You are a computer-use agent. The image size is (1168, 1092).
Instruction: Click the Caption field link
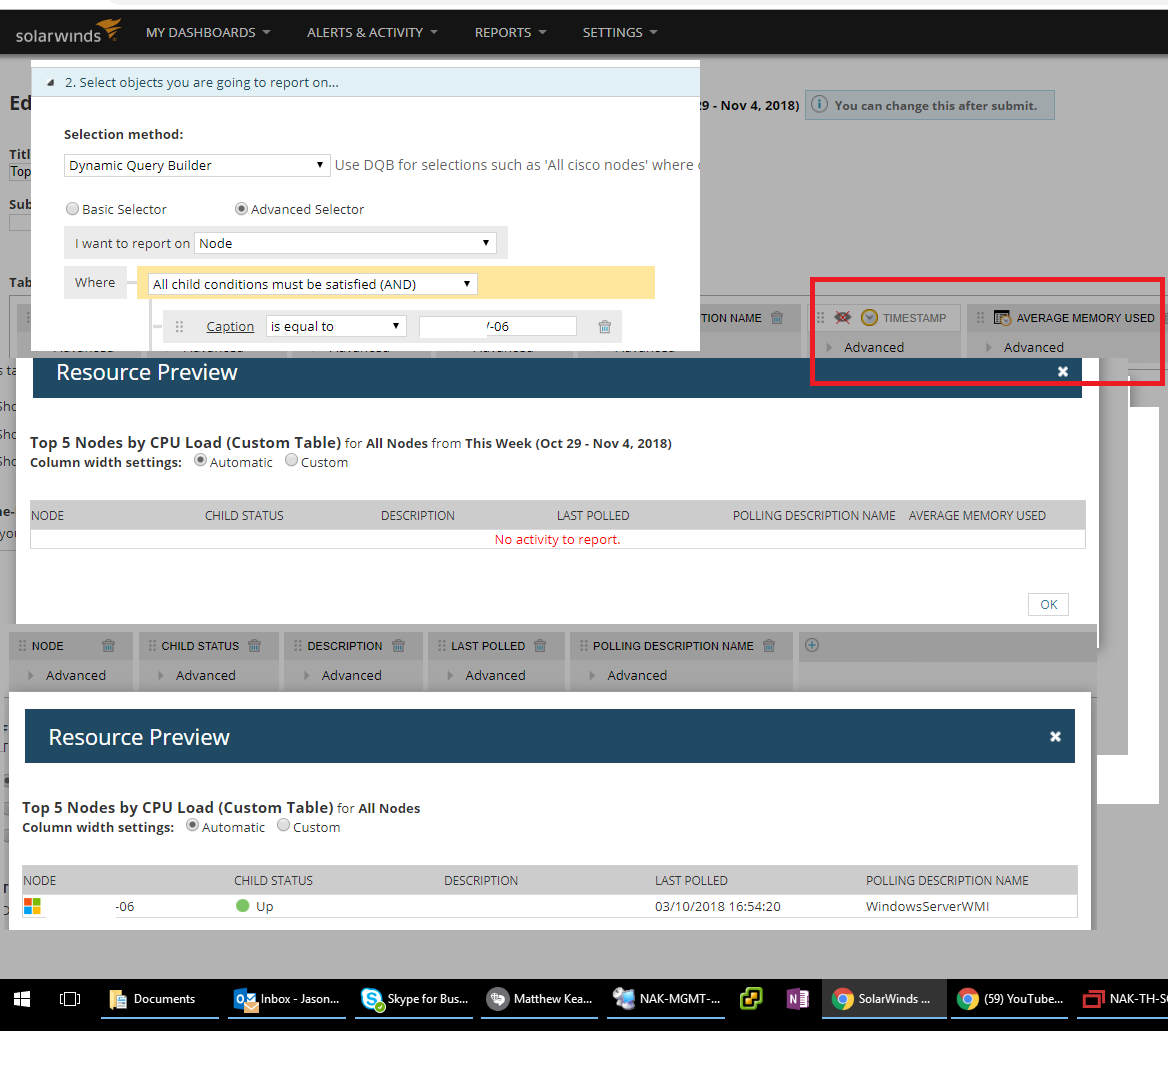[x=230, y=326]
